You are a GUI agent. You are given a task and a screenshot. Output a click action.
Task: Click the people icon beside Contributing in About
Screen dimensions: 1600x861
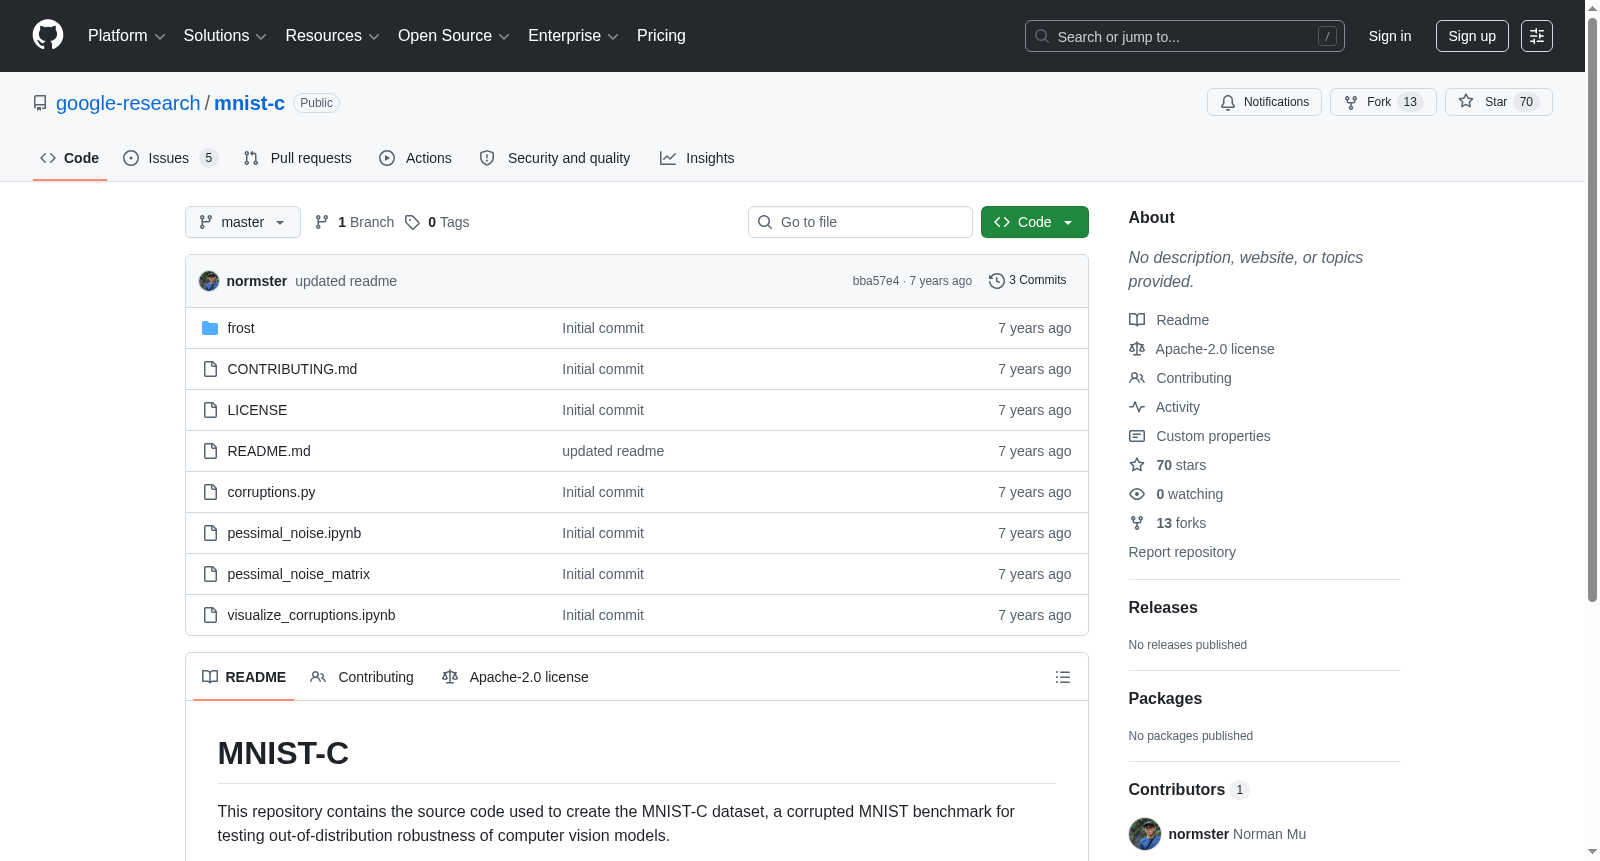point(1137,378)
